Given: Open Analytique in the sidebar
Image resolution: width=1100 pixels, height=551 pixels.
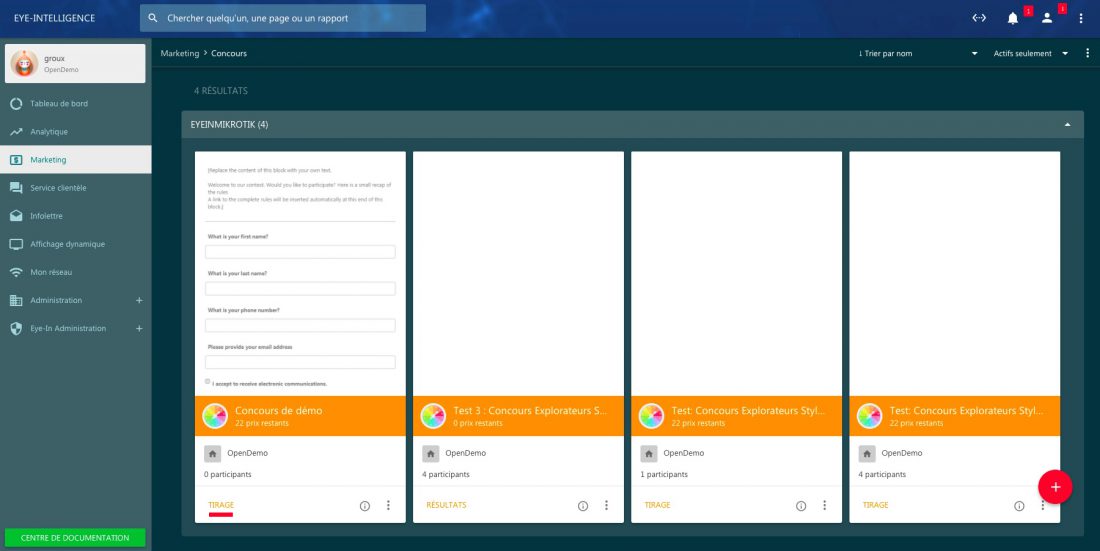Looking at the screenshot, I should coord(49,132).
